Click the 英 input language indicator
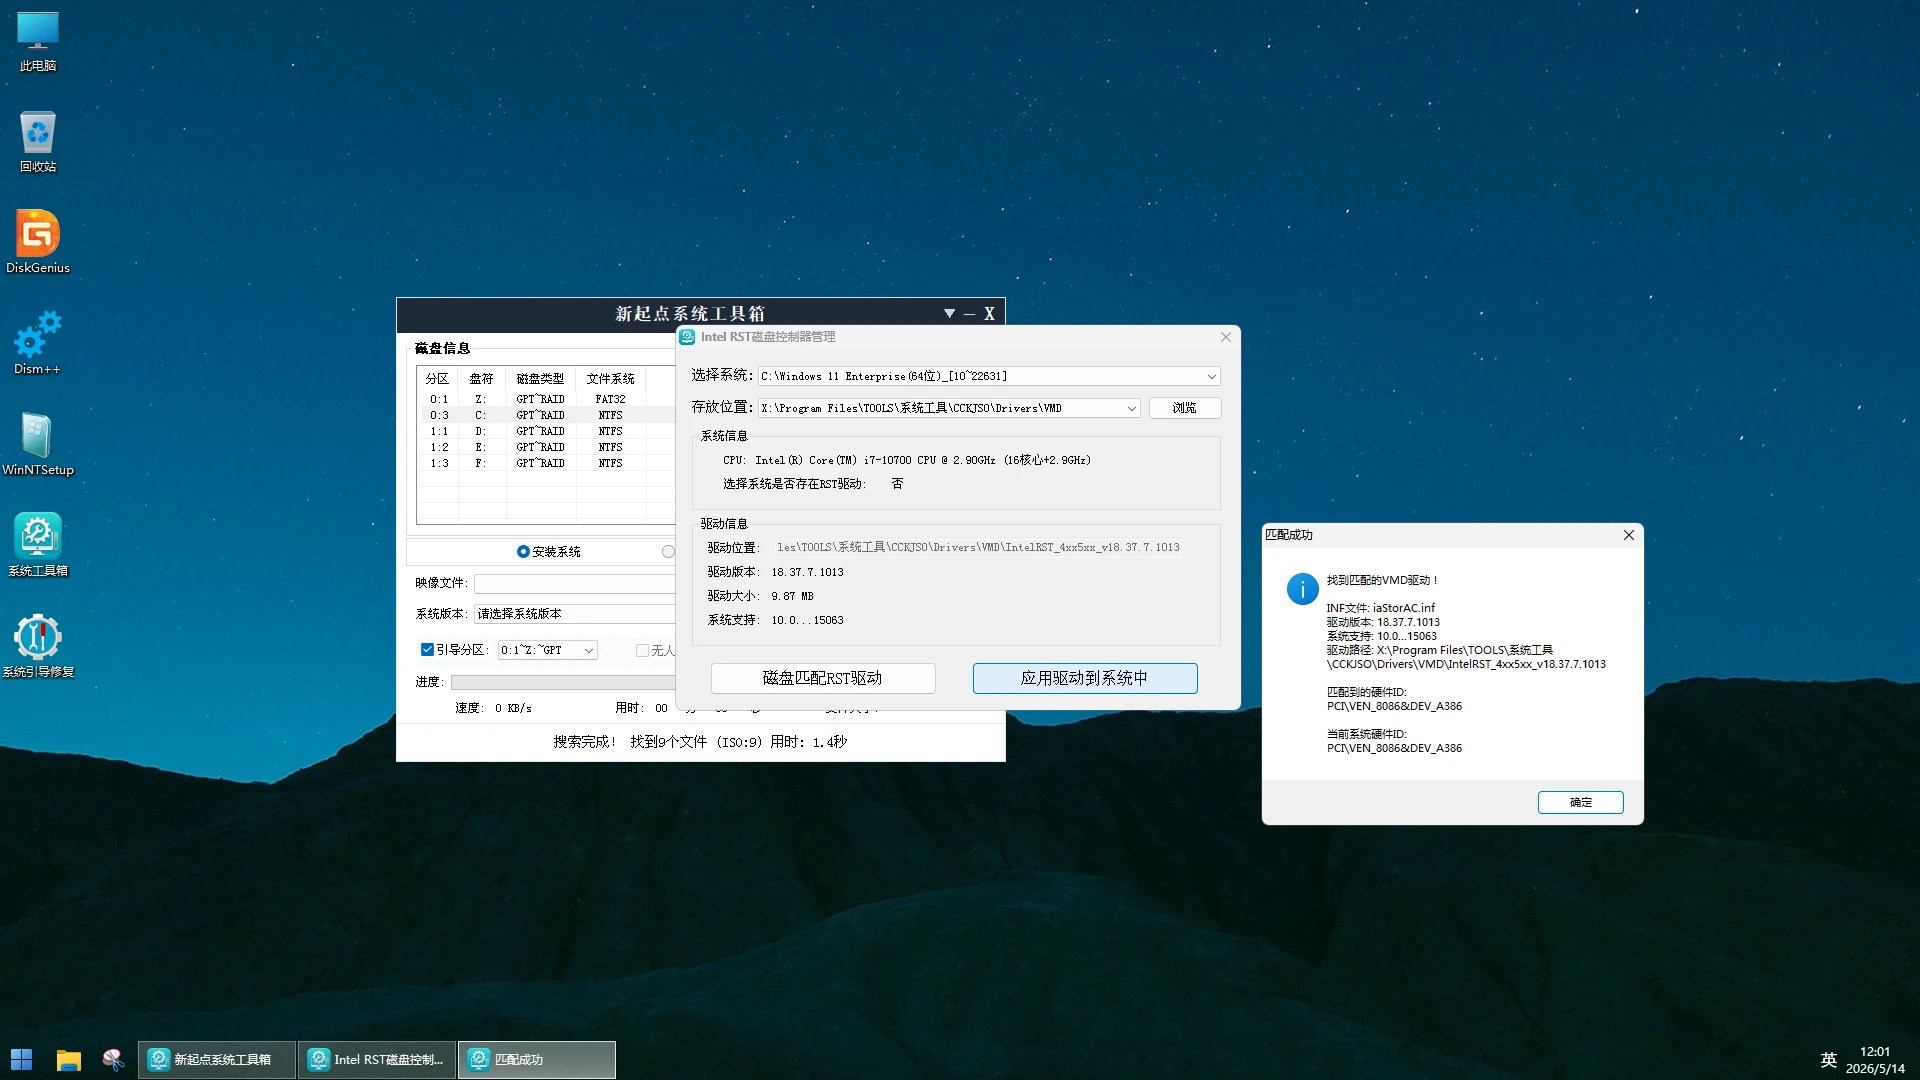Image resolution: width=1920 pixels, height=1080 pixels. [x=1828, y=1060]
